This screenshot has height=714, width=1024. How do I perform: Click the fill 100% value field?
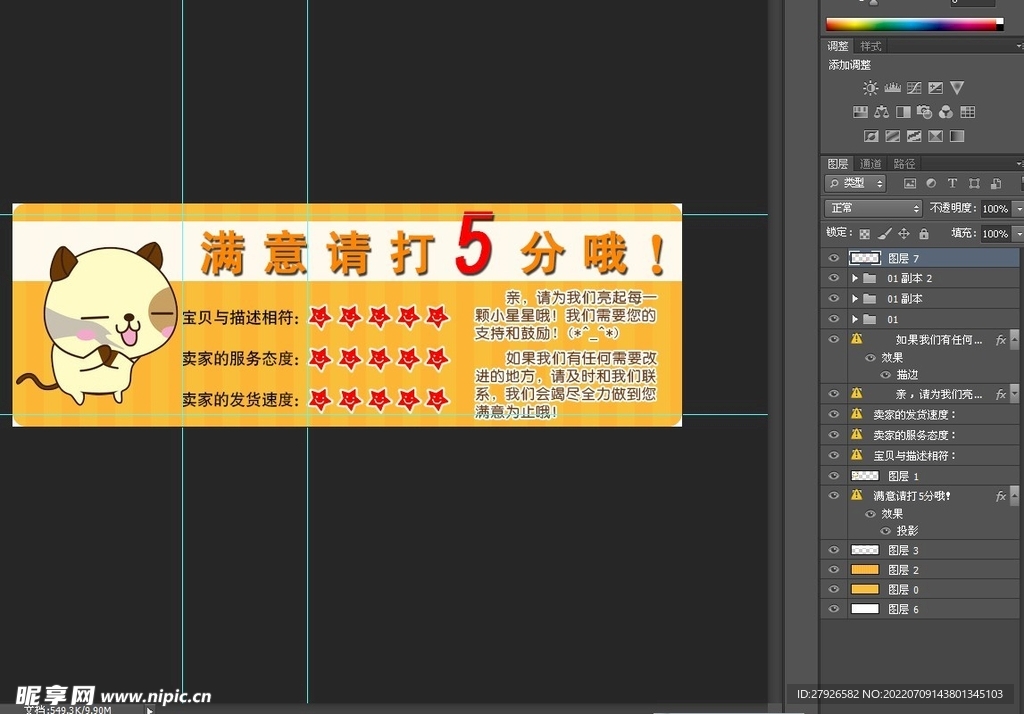click(x=995, y=234)
